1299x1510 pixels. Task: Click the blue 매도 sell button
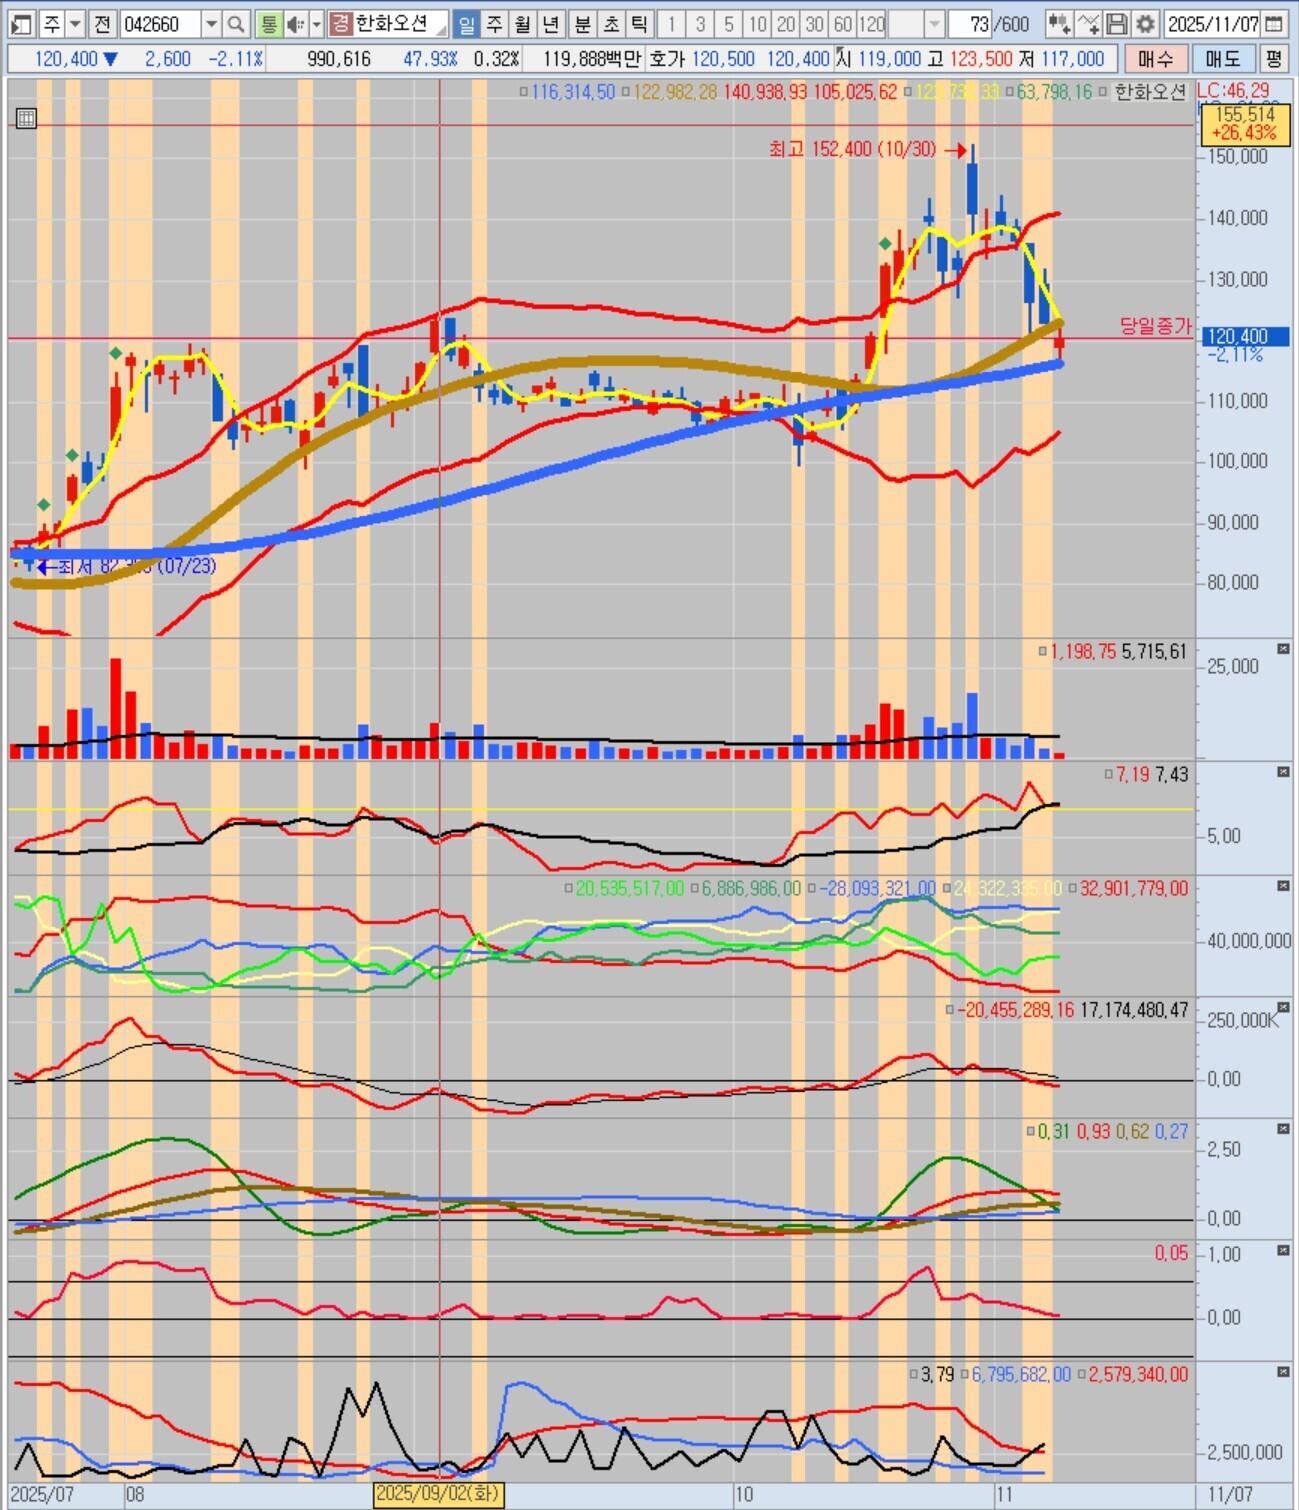point(1223,59)
